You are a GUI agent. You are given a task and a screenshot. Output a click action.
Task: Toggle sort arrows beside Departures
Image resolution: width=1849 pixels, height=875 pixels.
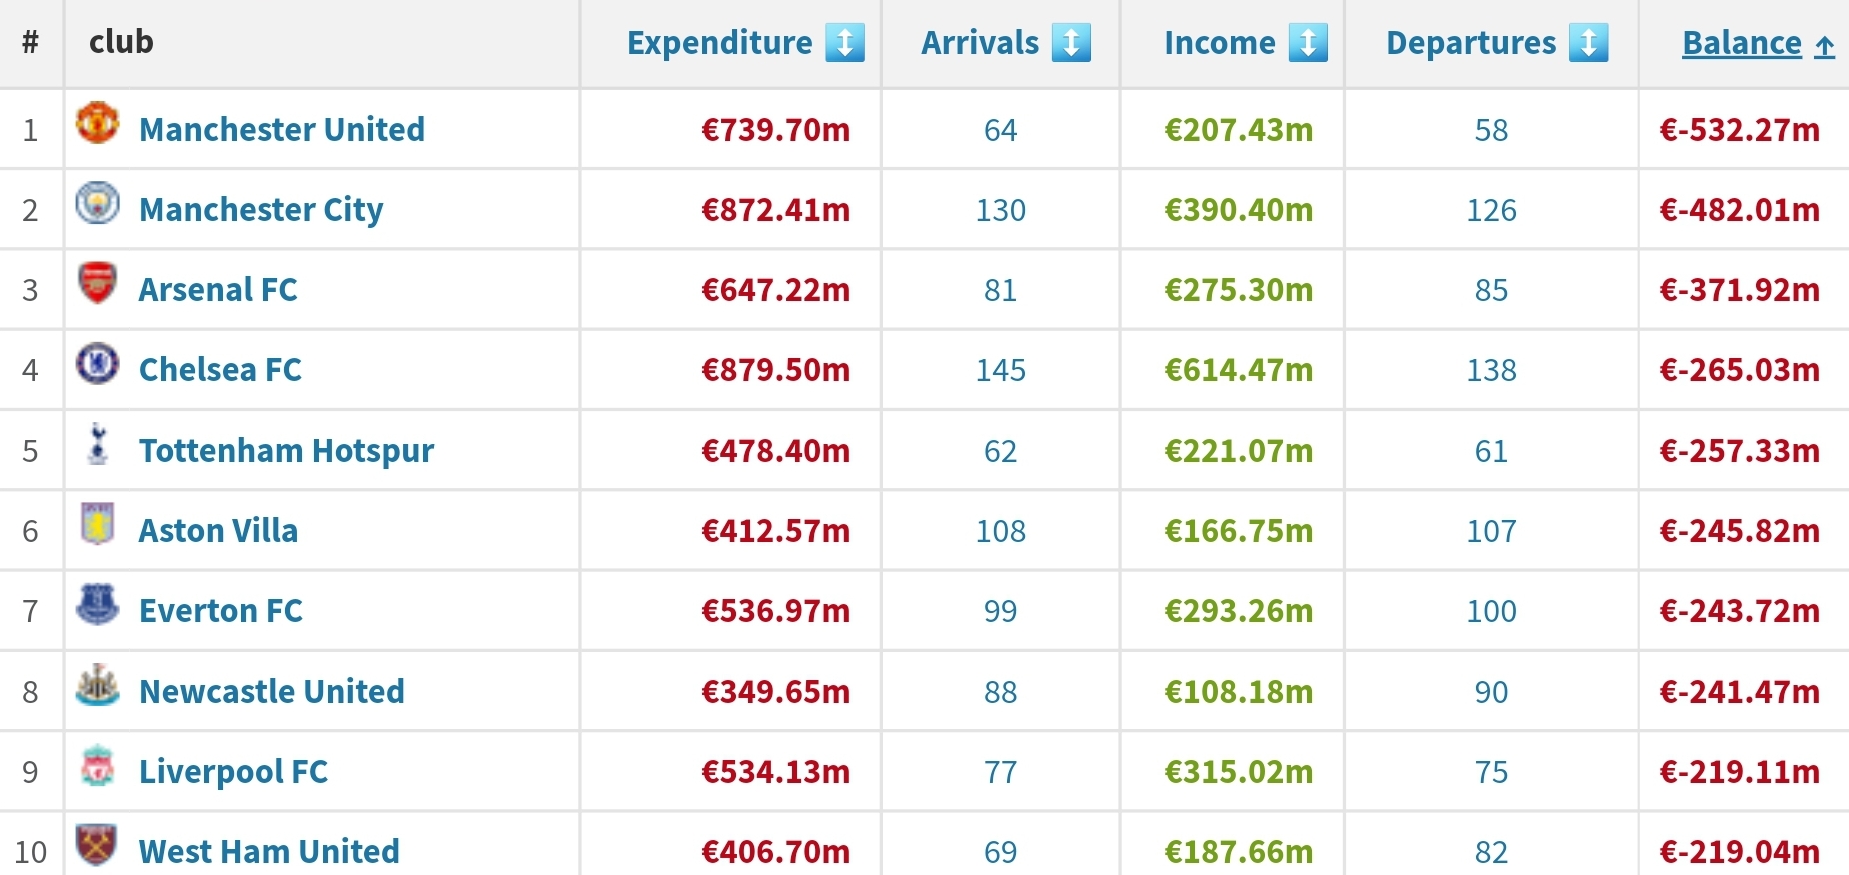coord(1588,43)
